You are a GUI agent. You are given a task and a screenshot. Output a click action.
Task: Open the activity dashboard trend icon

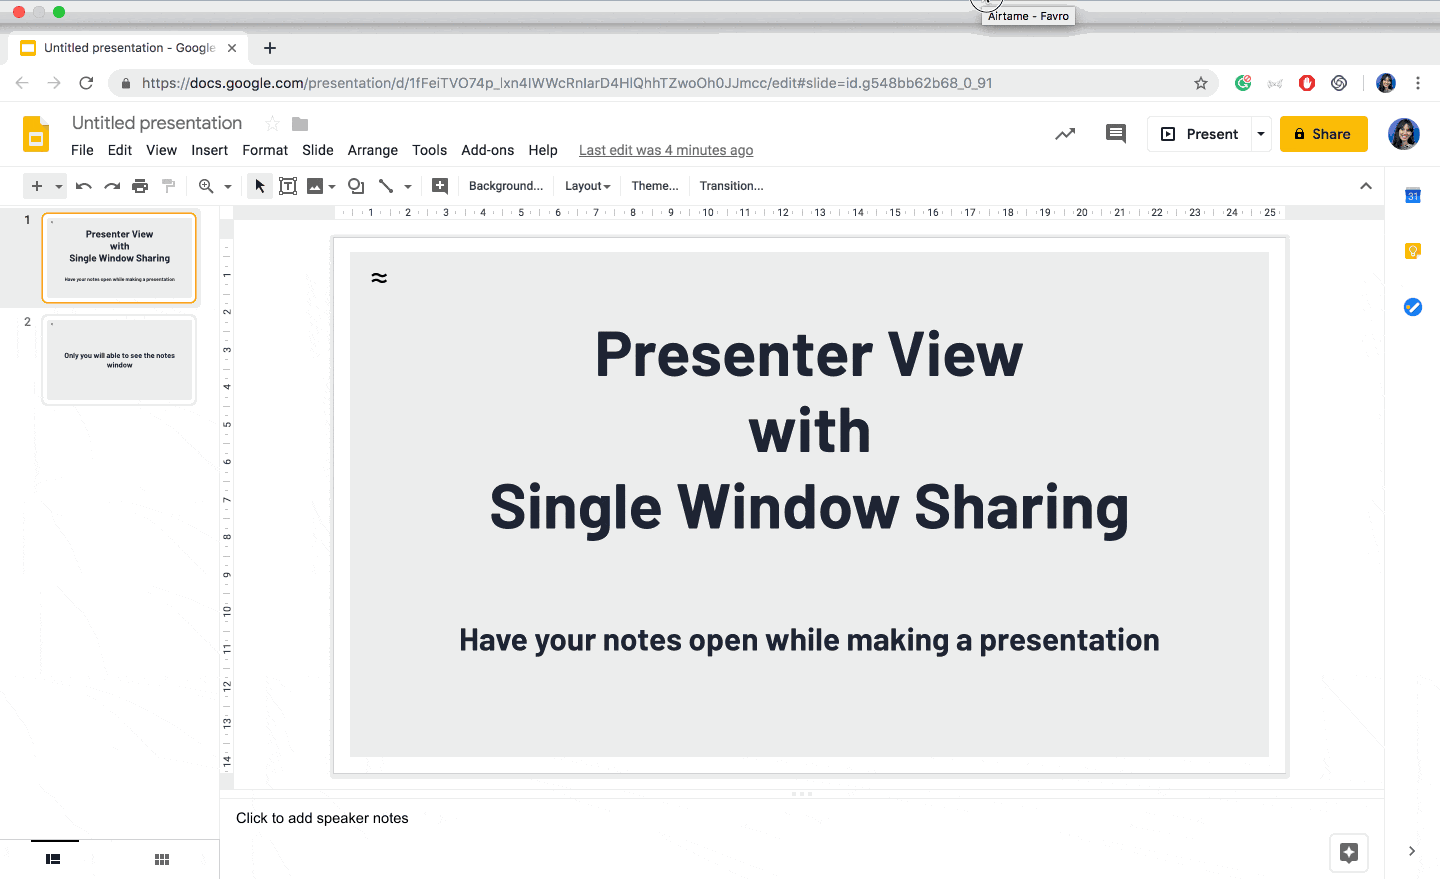tap(1065, 134)
